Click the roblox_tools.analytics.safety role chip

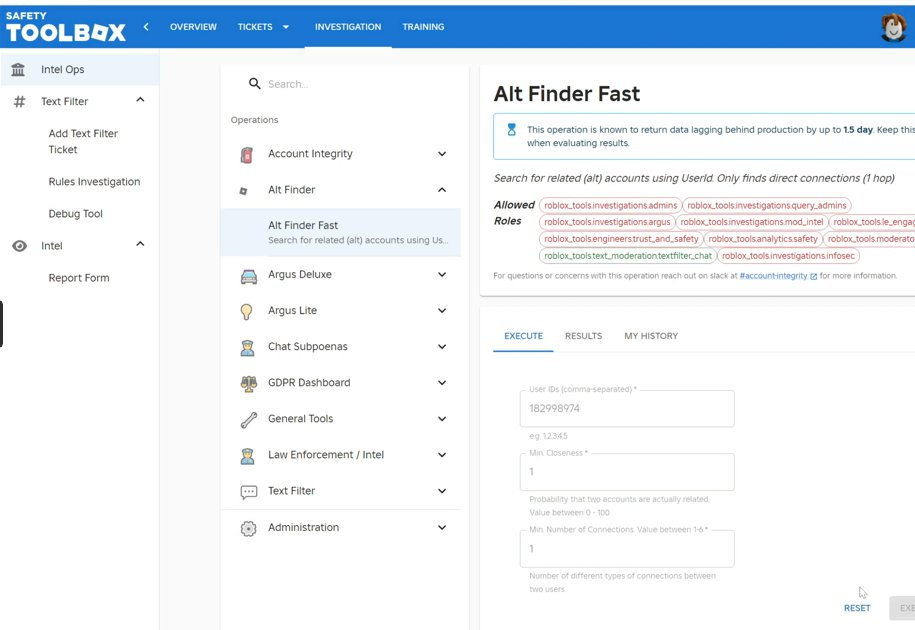coord(763,239)
